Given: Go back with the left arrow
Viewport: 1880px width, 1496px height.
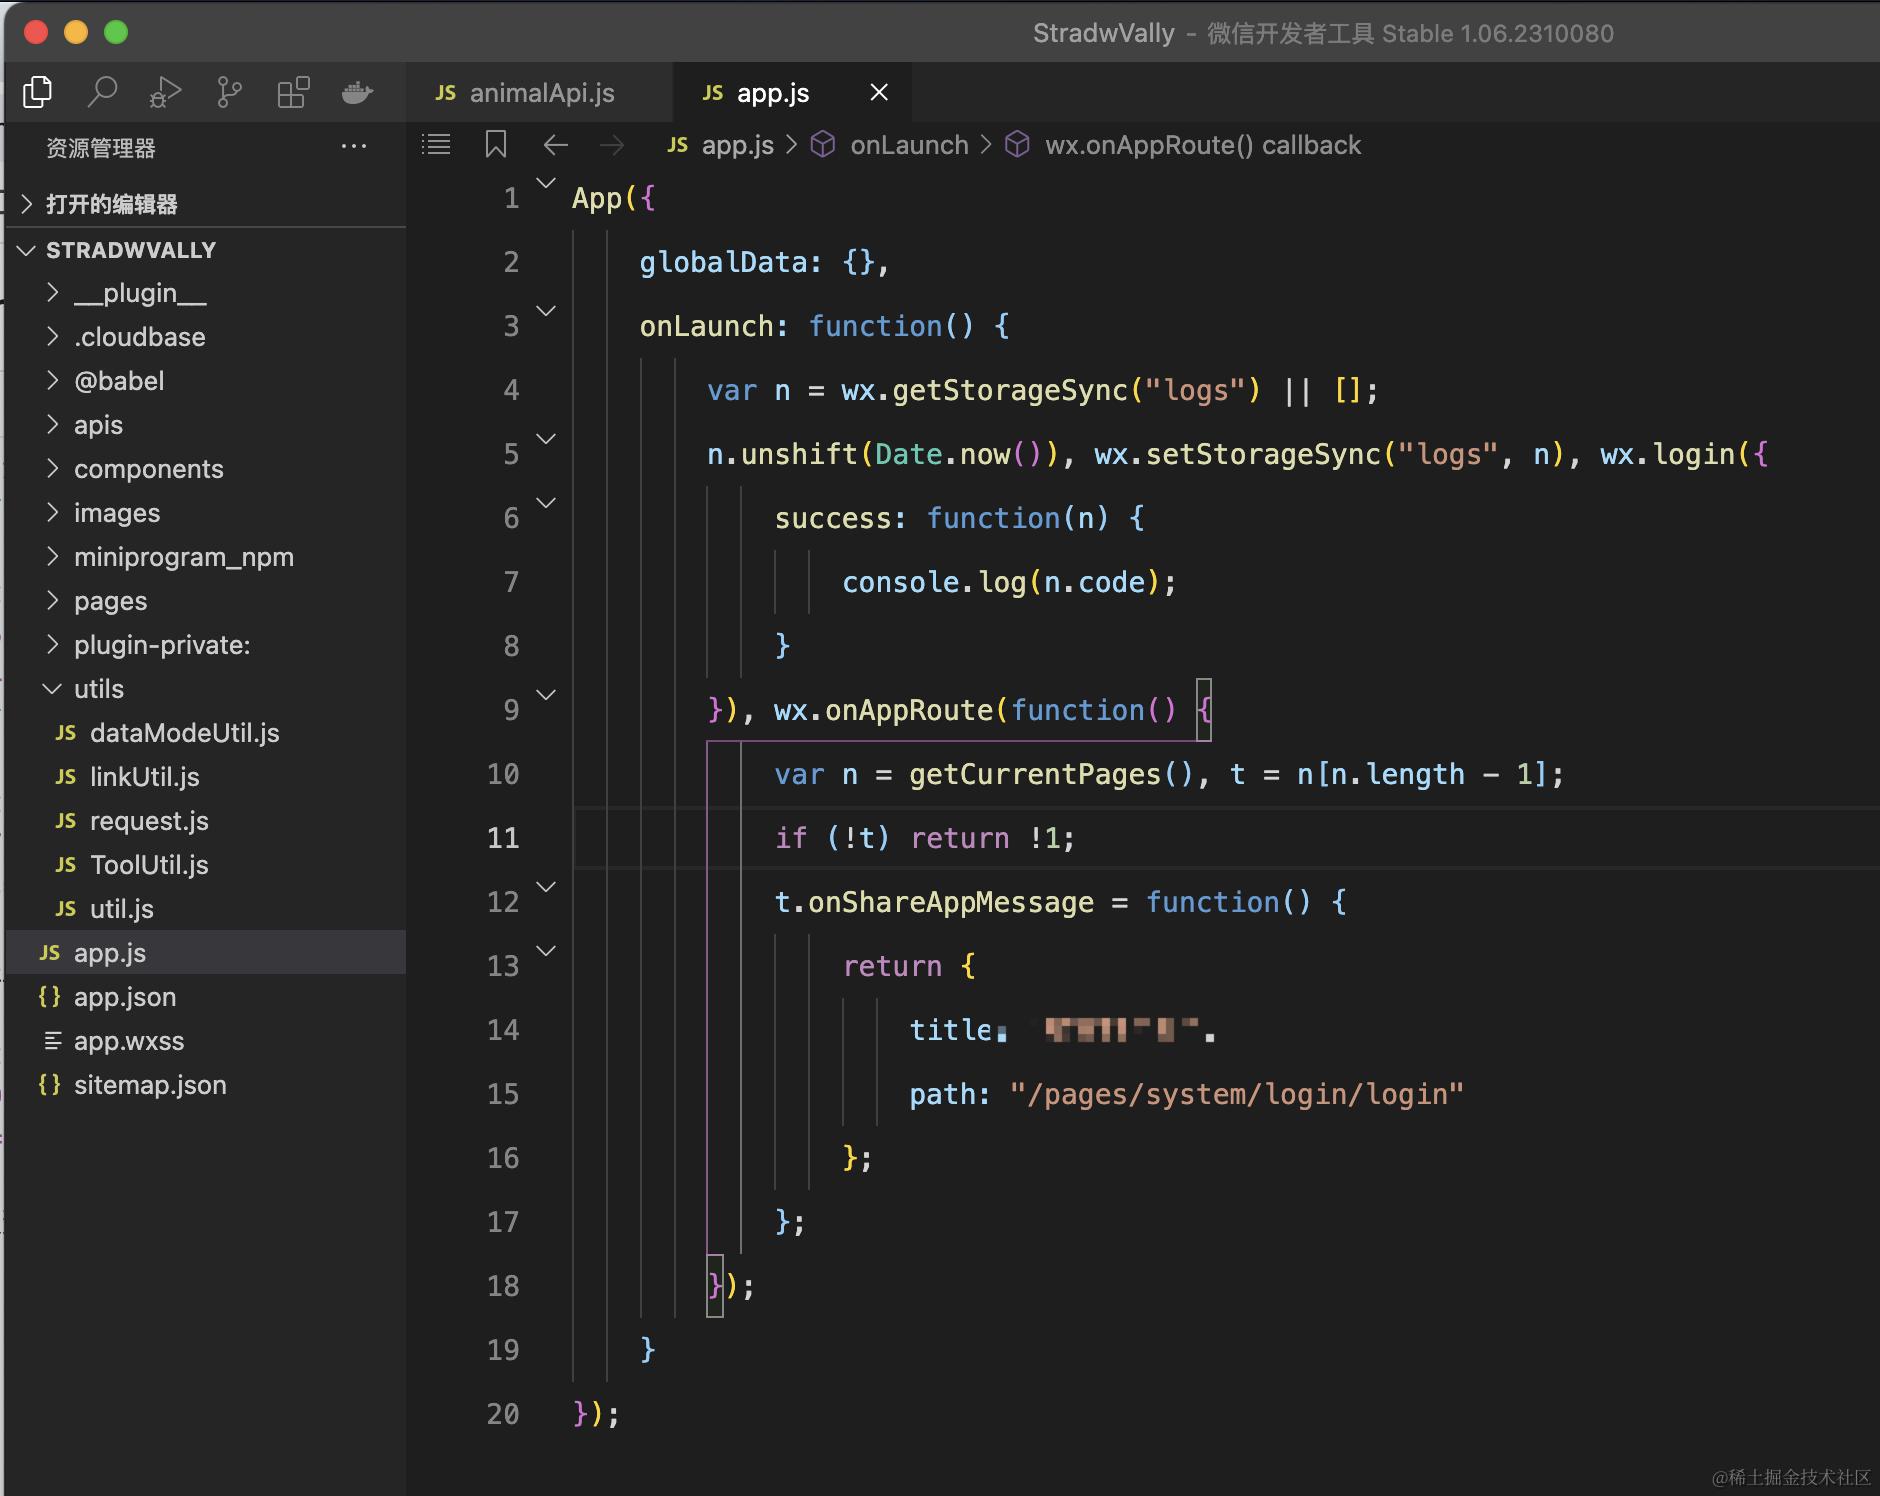Looking at the screenshot, I should click(x=555, y=145).
